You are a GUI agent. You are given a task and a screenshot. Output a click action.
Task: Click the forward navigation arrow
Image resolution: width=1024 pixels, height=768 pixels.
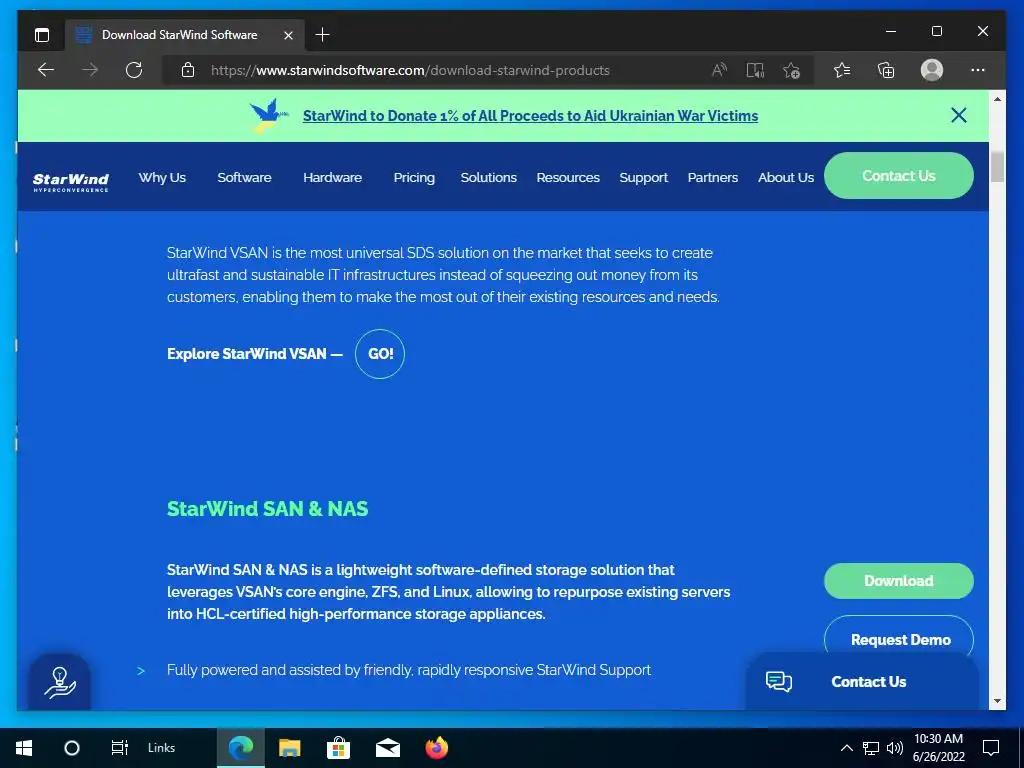pos(89,70)
